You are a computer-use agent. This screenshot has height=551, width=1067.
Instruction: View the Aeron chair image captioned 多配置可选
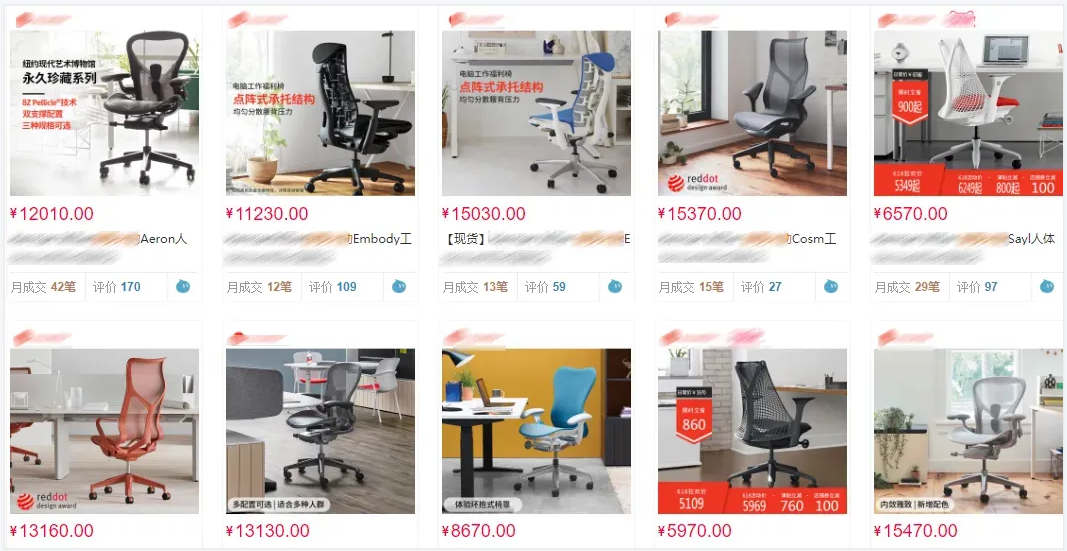[x=321, y=431]
